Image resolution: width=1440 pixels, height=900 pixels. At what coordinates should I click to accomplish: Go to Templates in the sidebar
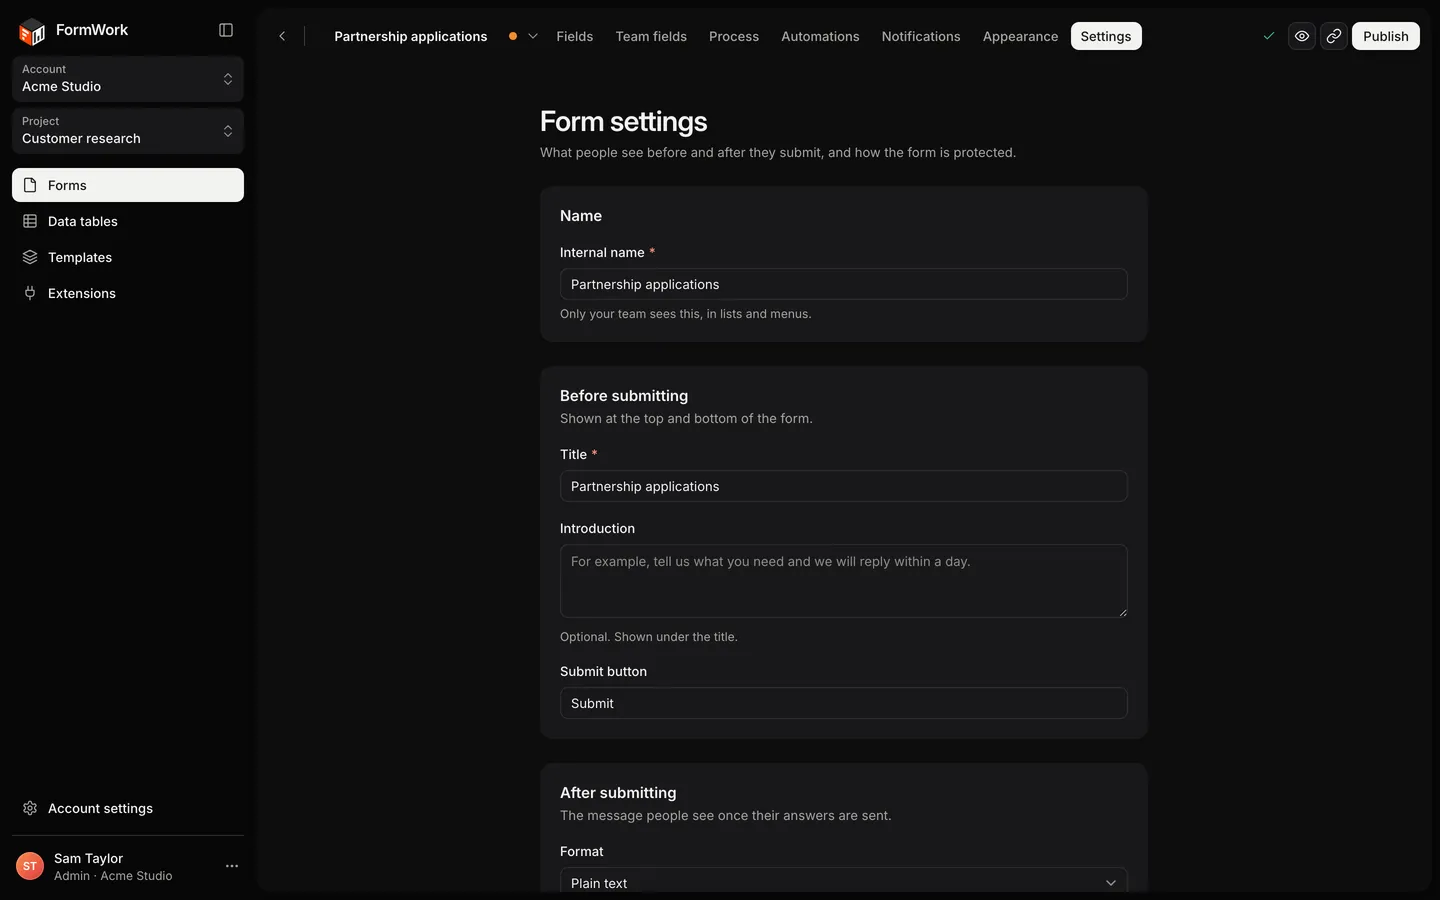[128, 257]
